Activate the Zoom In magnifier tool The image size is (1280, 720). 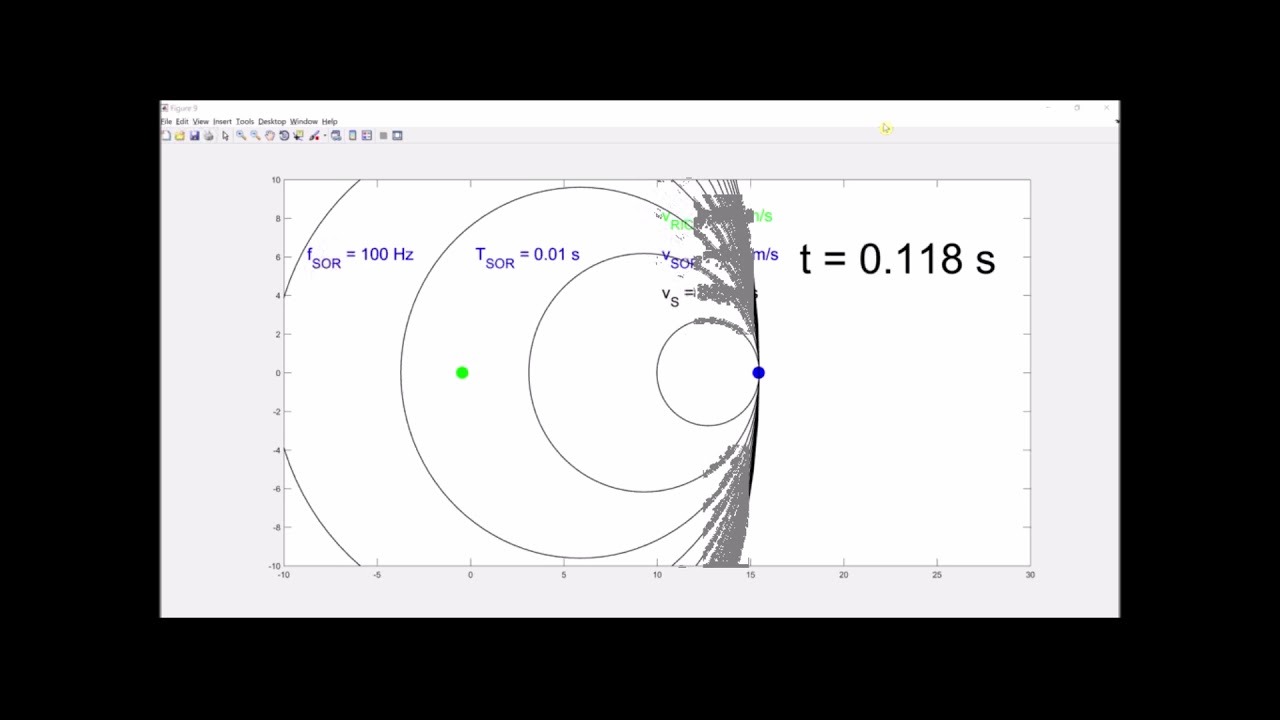[241, 135]
